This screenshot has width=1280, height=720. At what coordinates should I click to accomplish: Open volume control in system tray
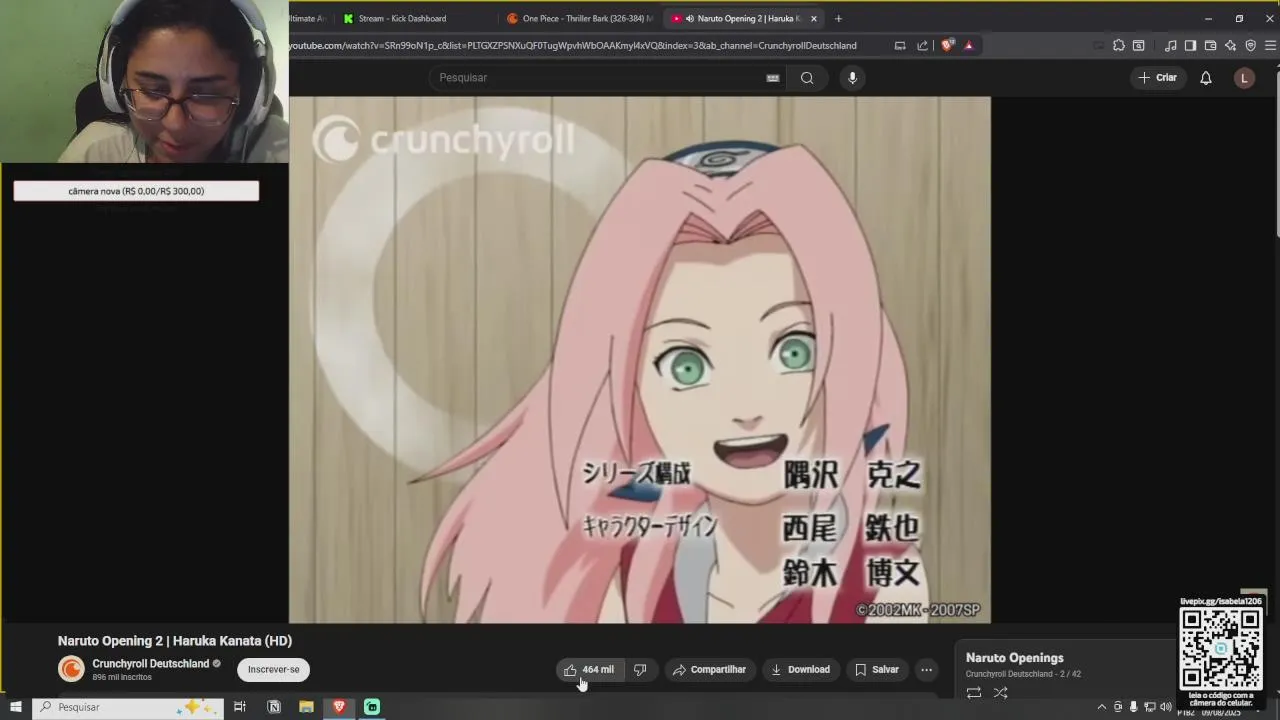(1166, 707)
